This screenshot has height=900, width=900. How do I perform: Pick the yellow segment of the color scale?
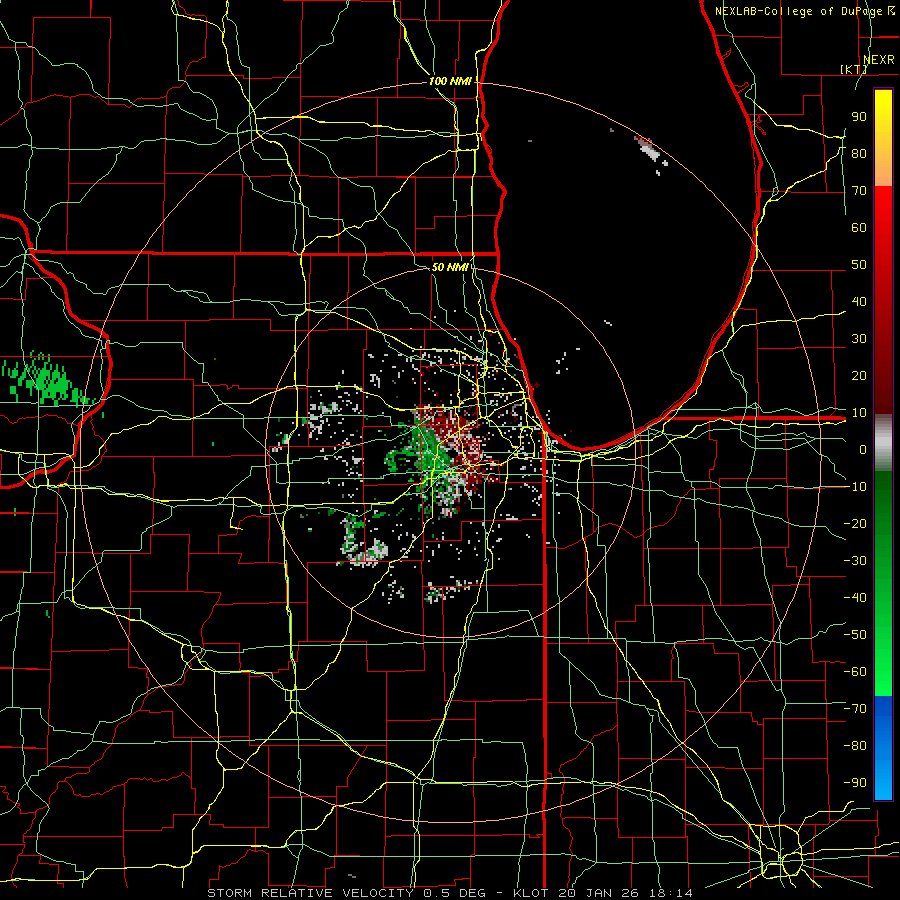(883, 138)
